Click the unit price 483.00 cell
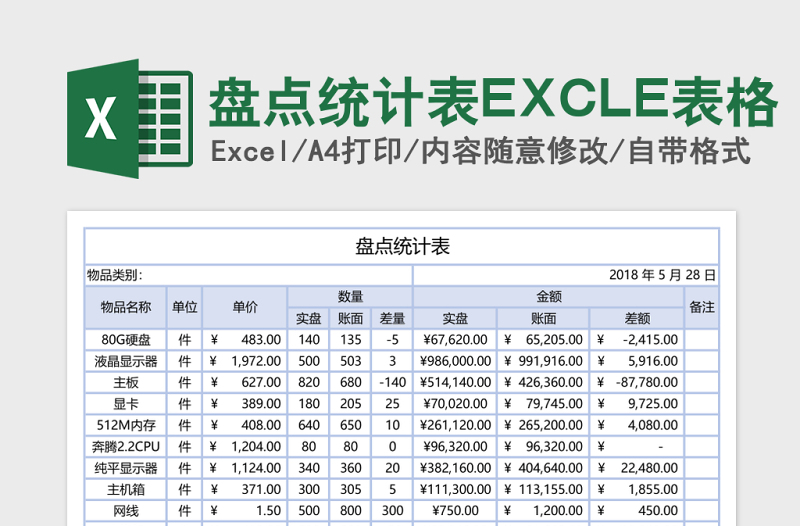This screenshot has height=526, width=800. (245, 340)
